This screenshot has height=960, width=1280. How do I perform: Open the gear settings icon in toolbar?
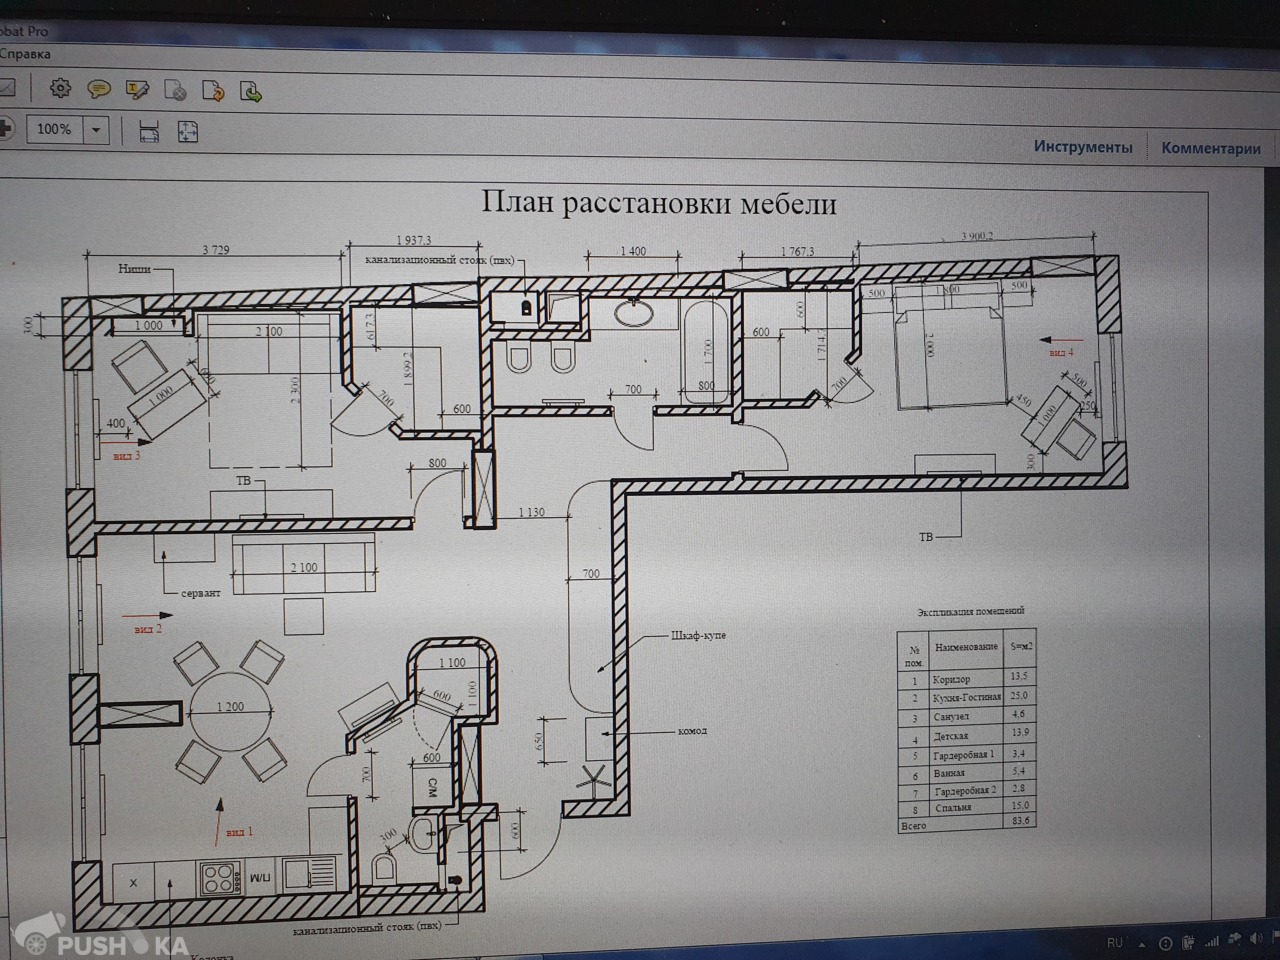click(x=60, y=89)
